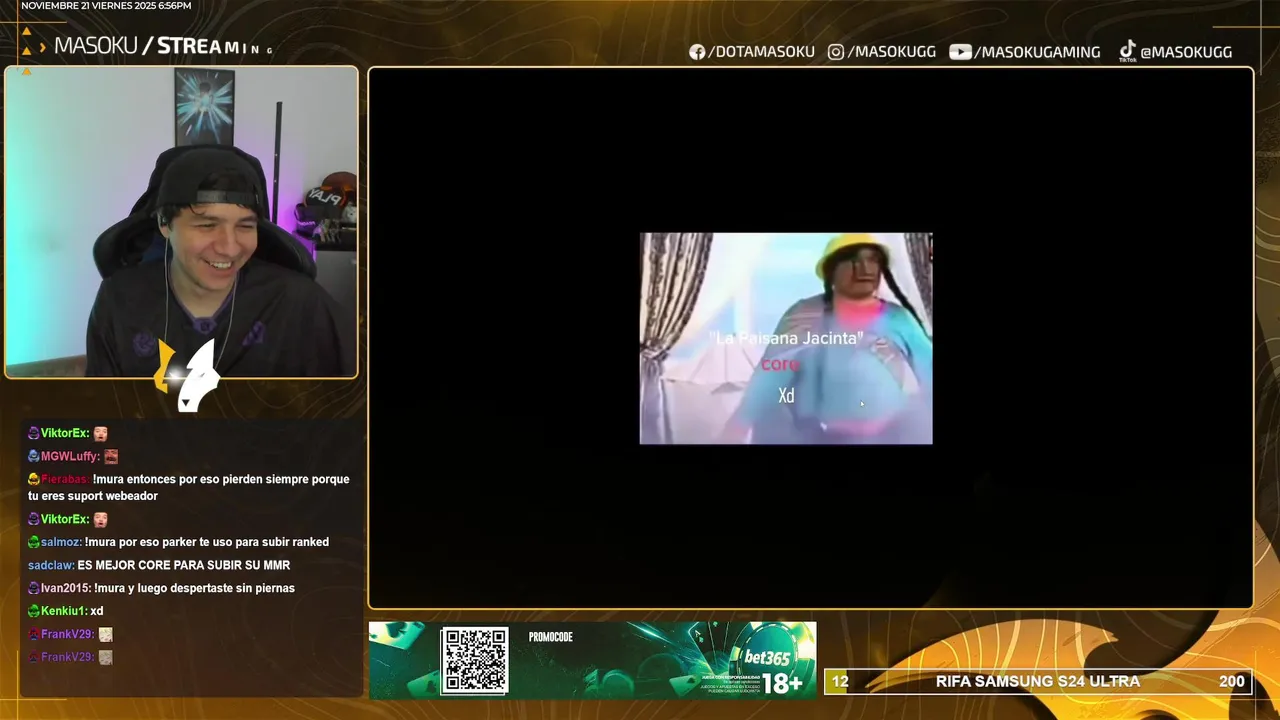Click the raffle current count '12'
The height and width of the screenshot is (720, 1280).
840,682
